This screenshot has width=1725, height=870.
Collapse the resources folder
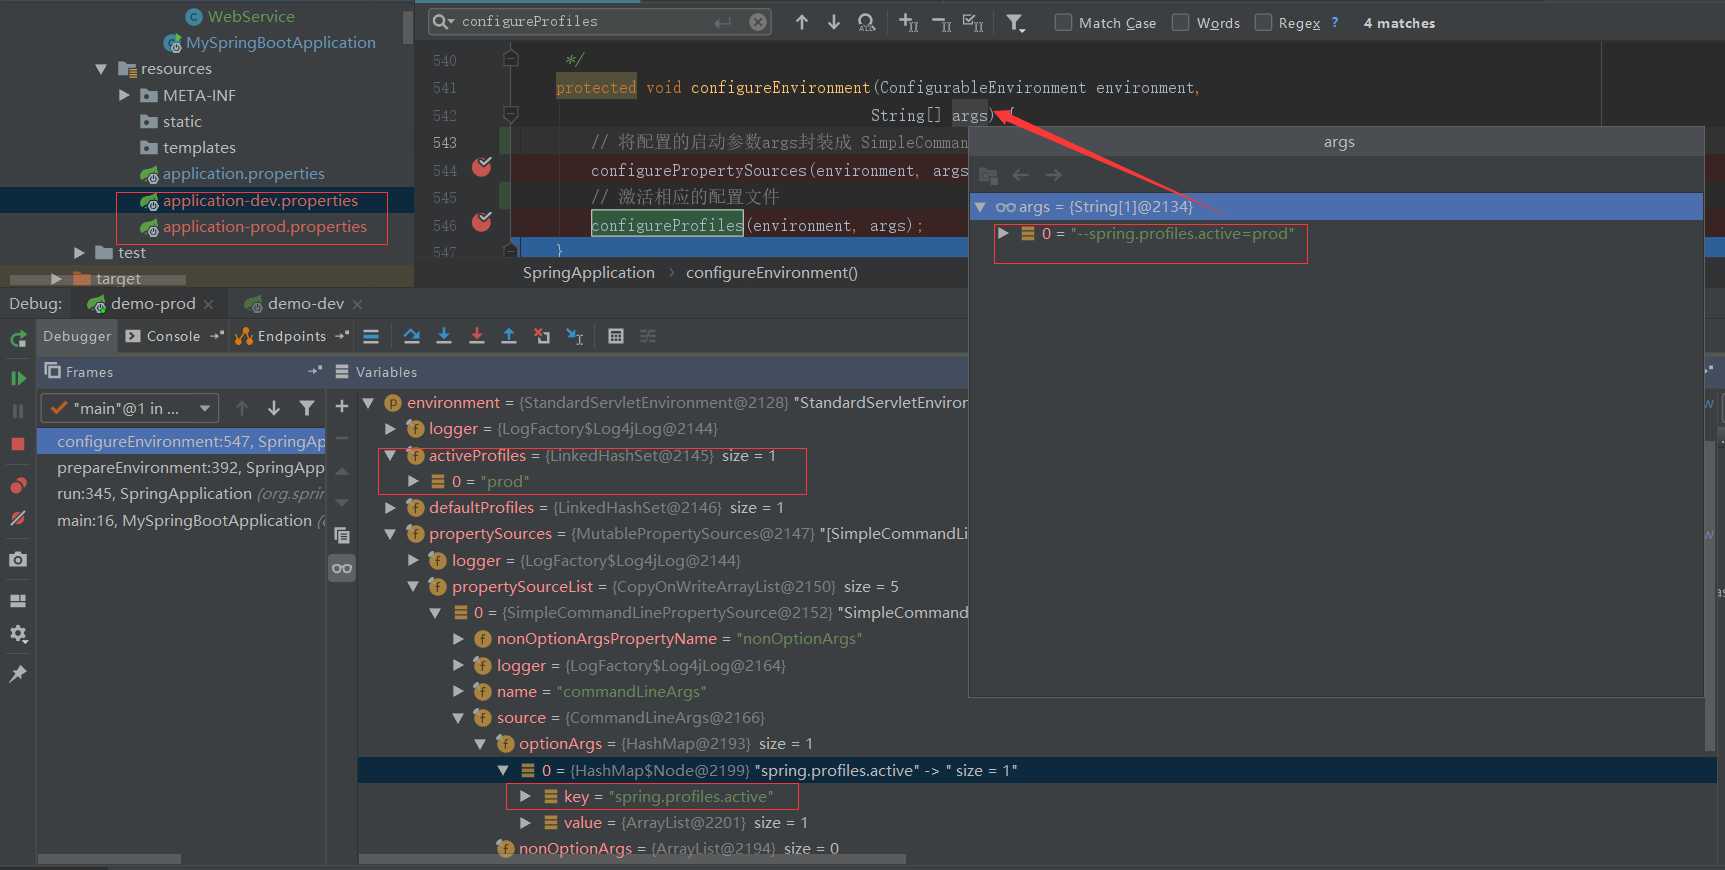coord(101,69)
